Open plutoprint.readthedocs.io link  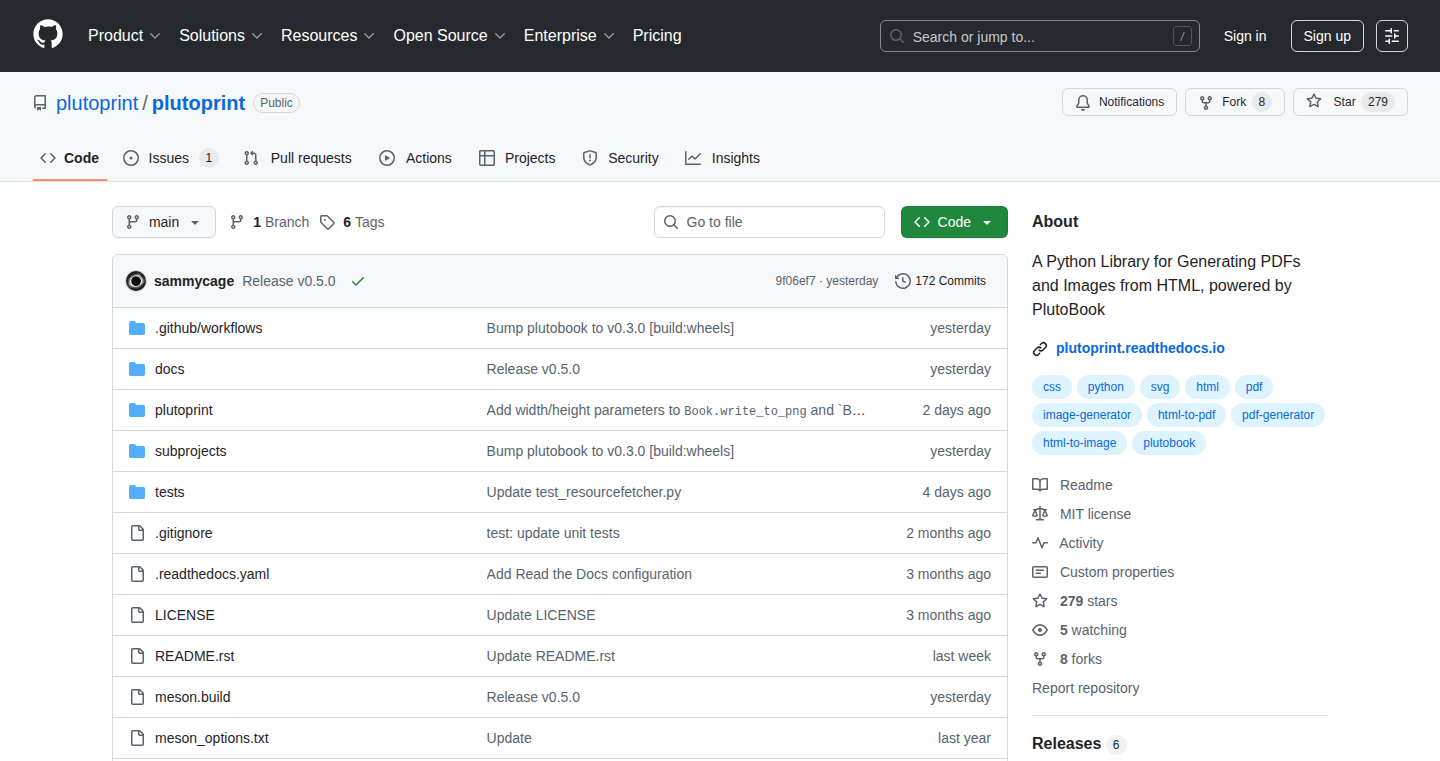[1140, 349]
